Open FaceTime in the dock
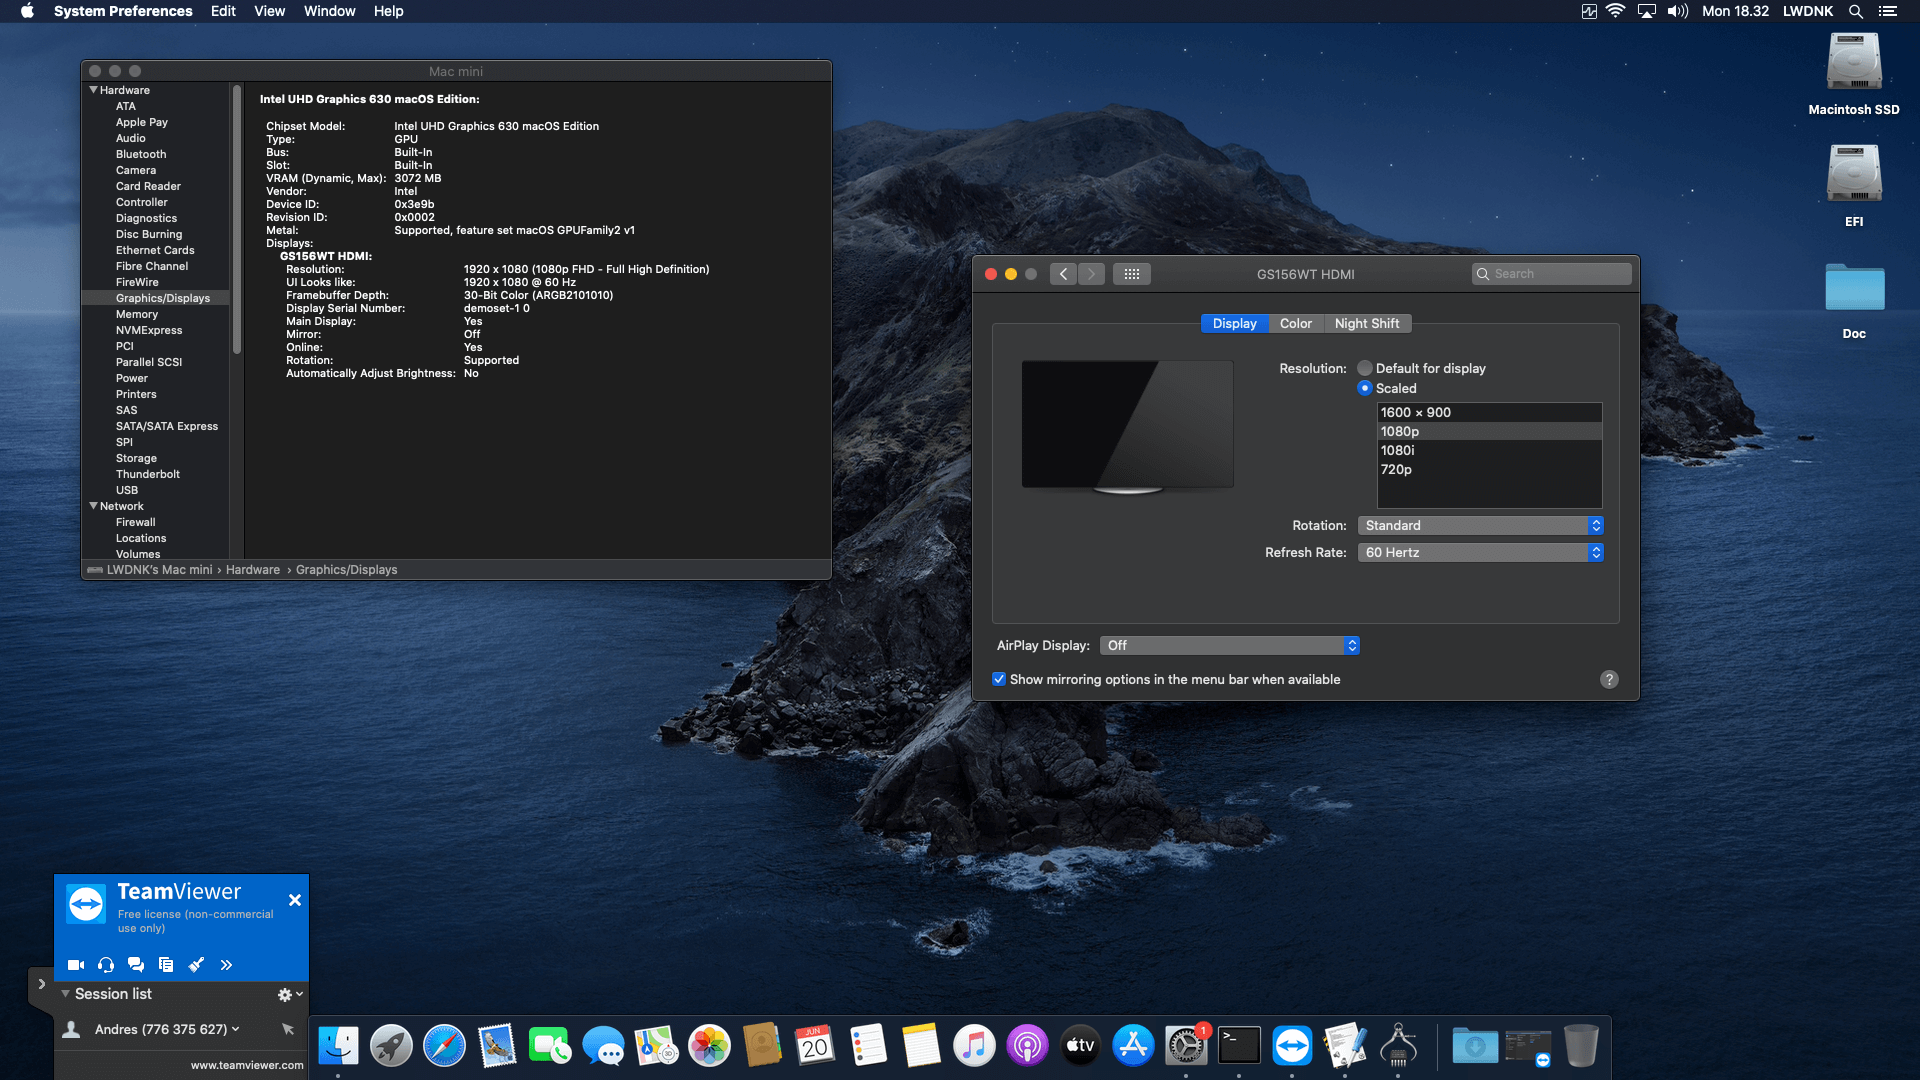Screen dimensions: 1920x1080 550,1046
